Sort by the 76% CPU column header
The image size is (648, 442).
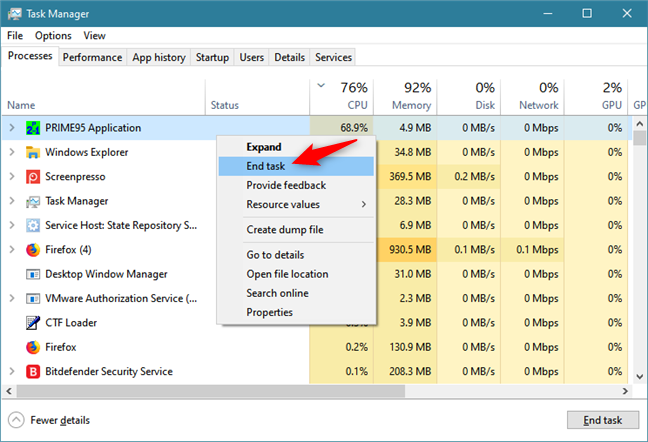pos(342,97)
